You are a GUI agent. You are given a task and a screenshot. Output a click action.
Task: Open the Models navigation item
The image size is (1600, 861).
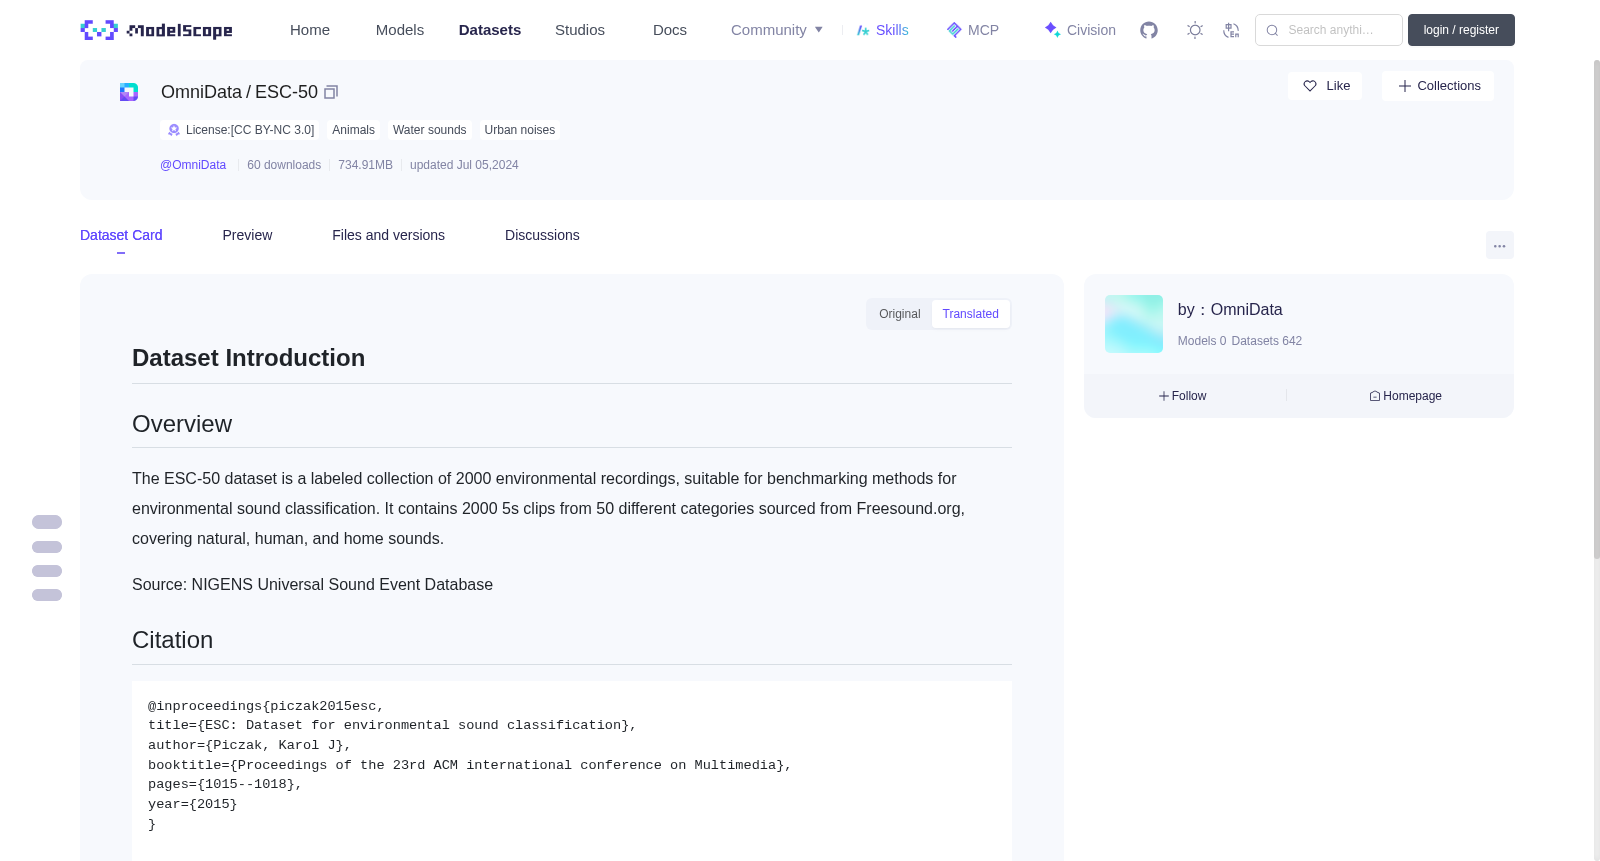click(400, 30)
